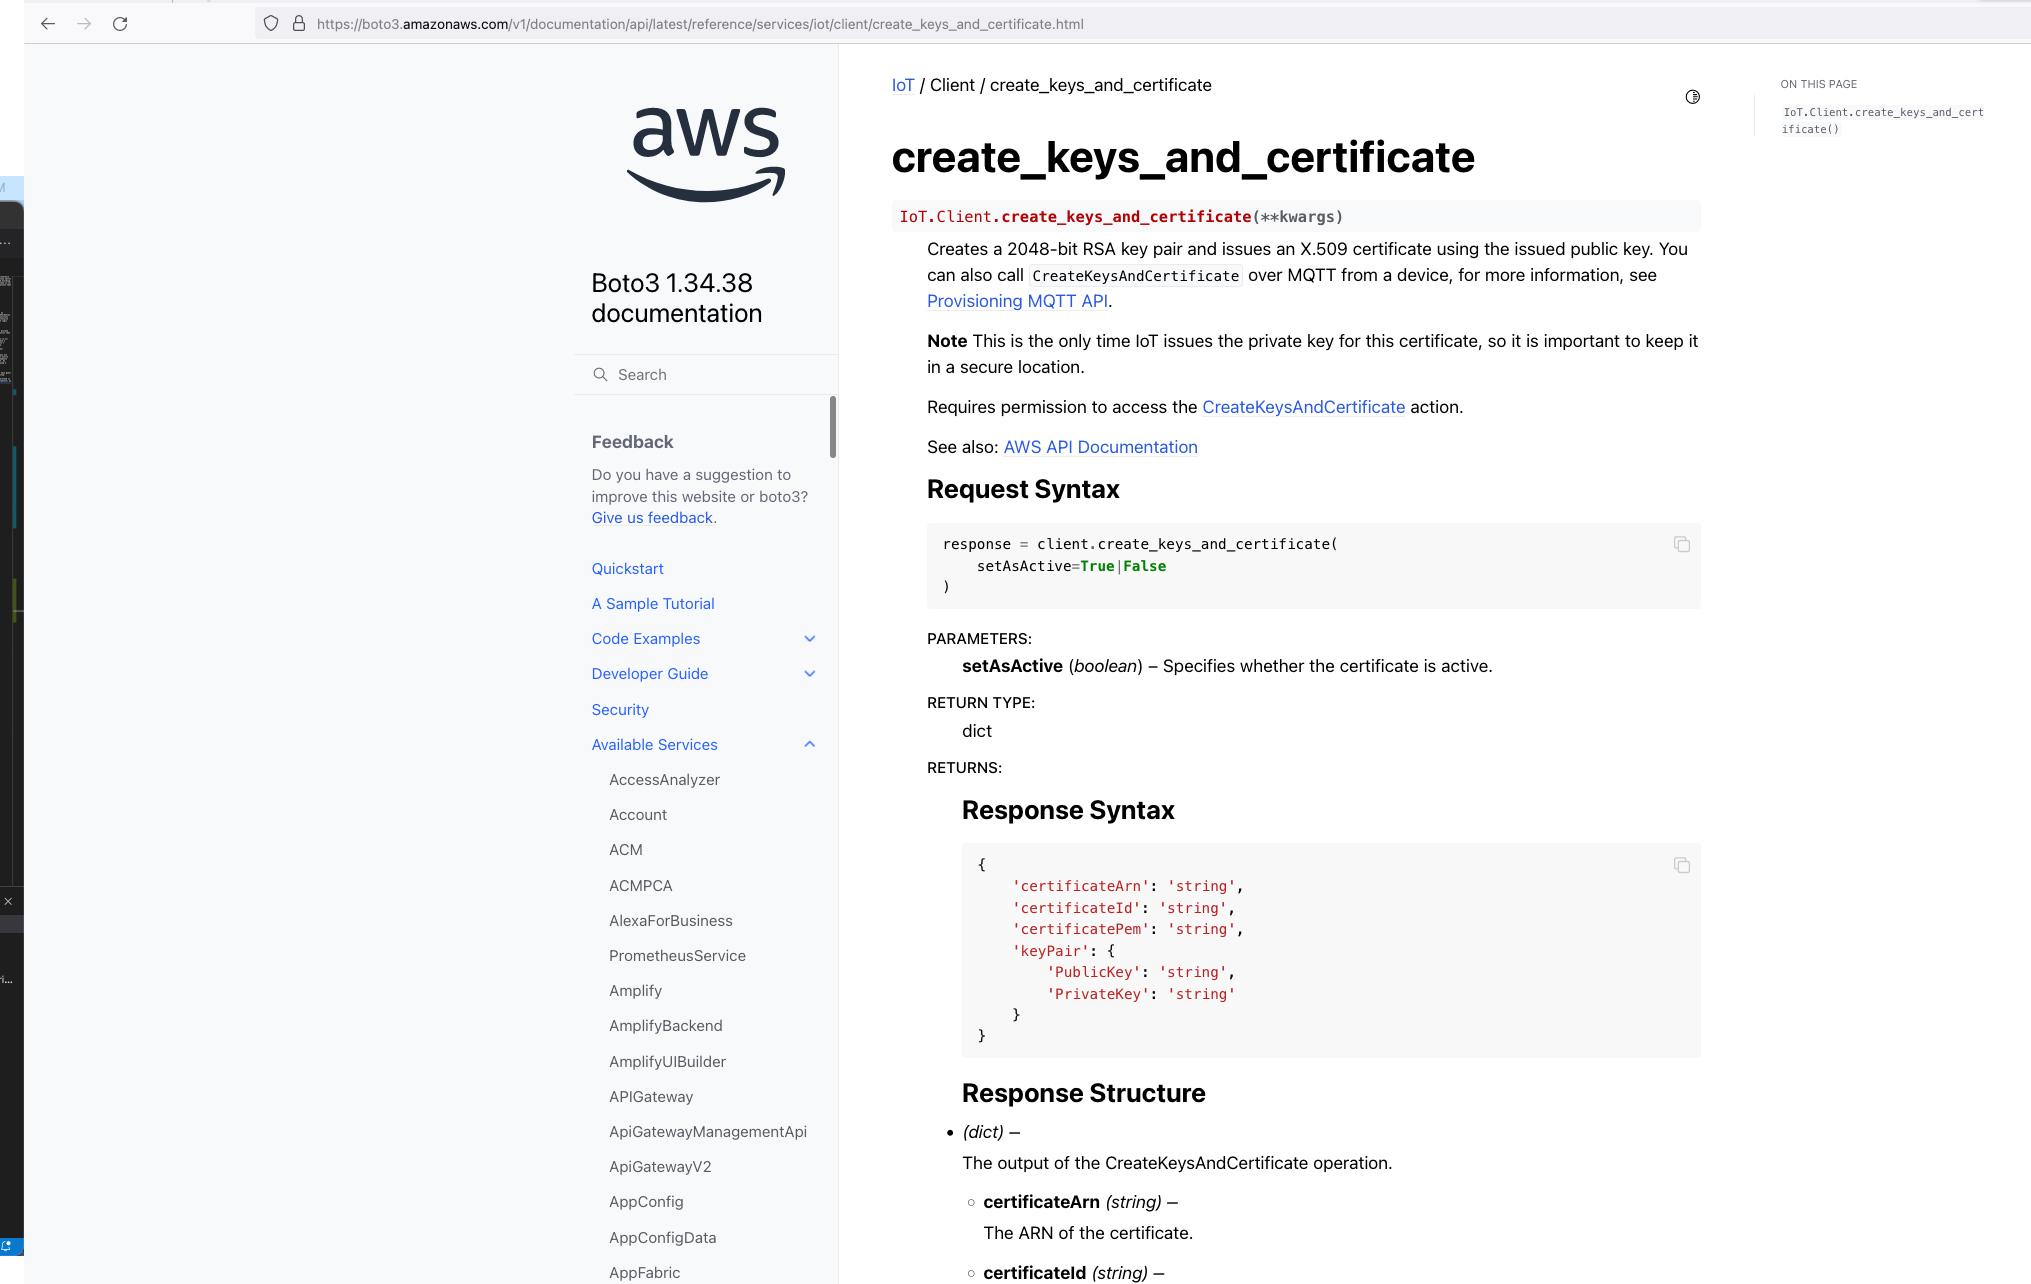The image size is (2031, 1284).
Task: Click the search magnifier icon
Action: [600, 374]
